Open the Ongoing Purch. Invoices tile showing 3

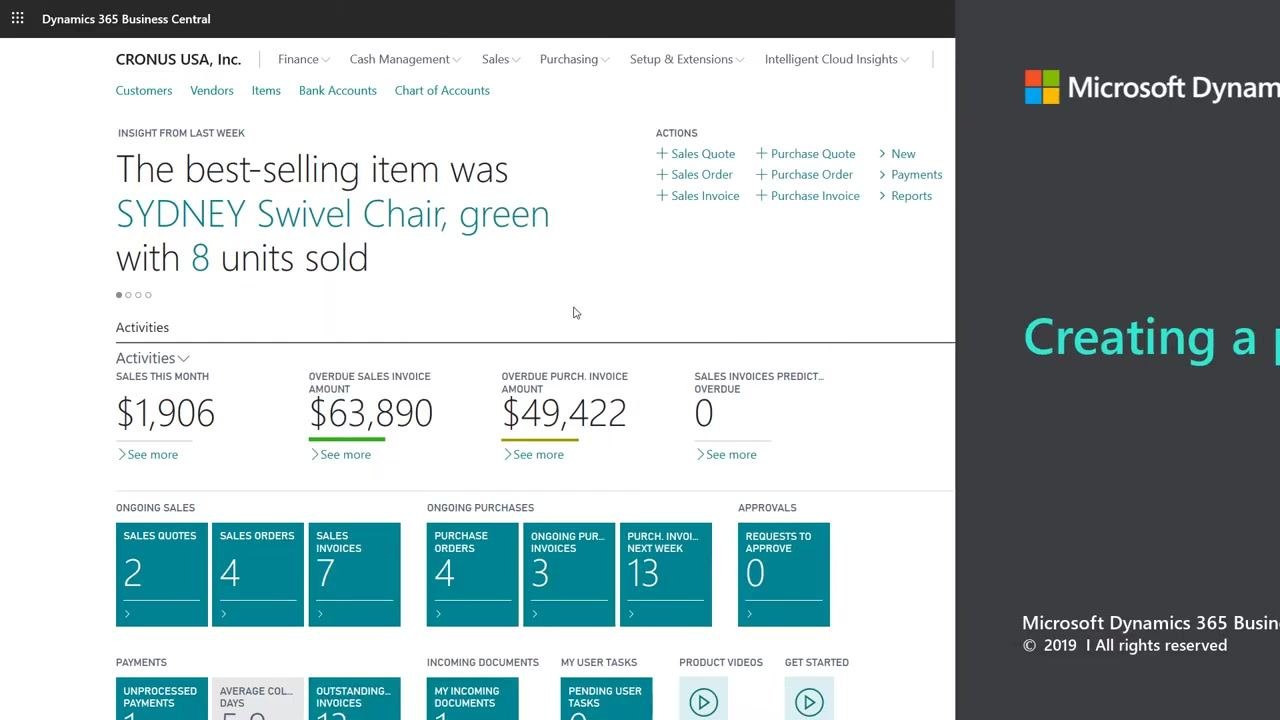pyautogui.click(x=569, y=575)
